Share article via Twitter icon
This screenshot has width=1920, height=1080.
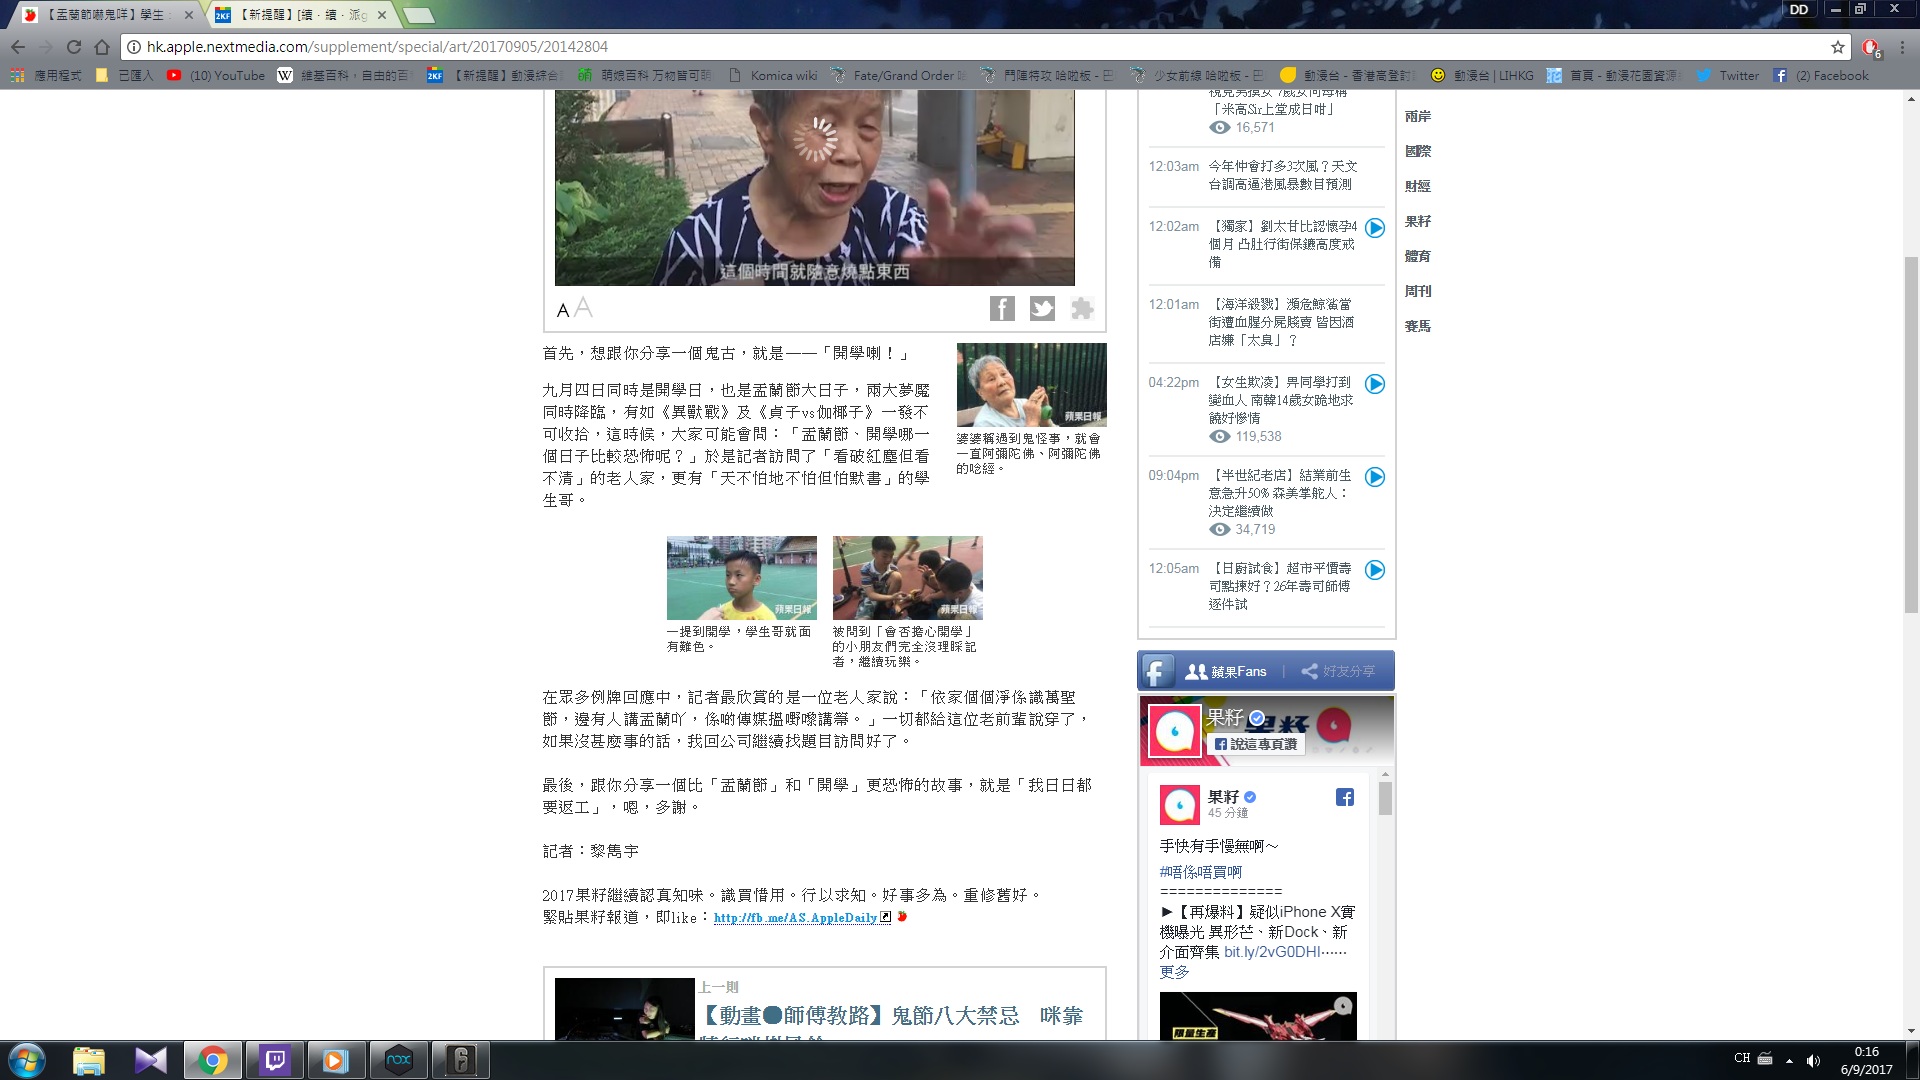pyautogui.click(x=1042, y=309)
